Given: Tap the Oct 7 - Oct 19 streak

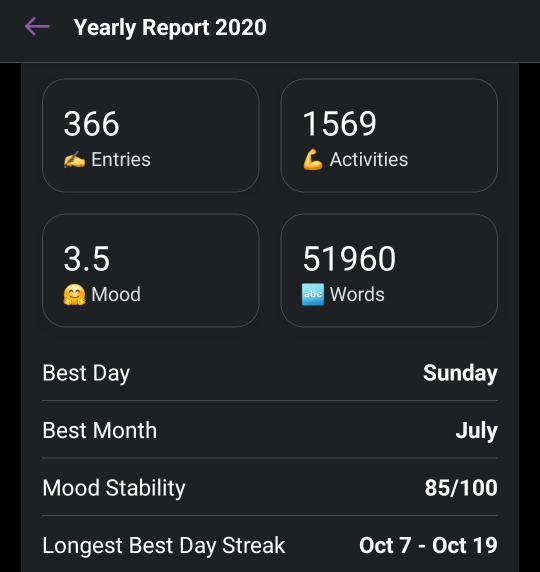Looking at the screenshot, I should click(x=428, y=545).
